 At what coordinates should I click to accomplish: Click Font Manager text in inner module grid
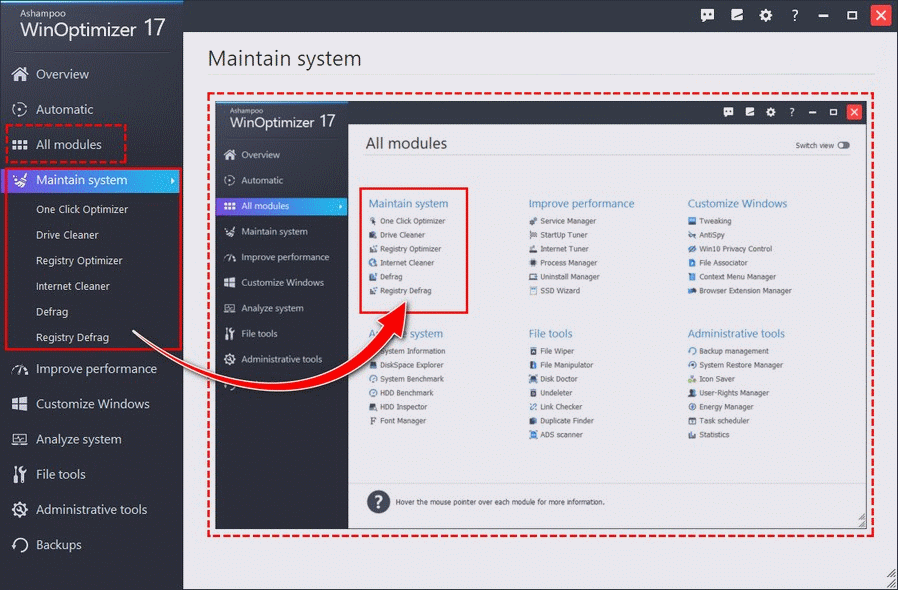point(403,421)
